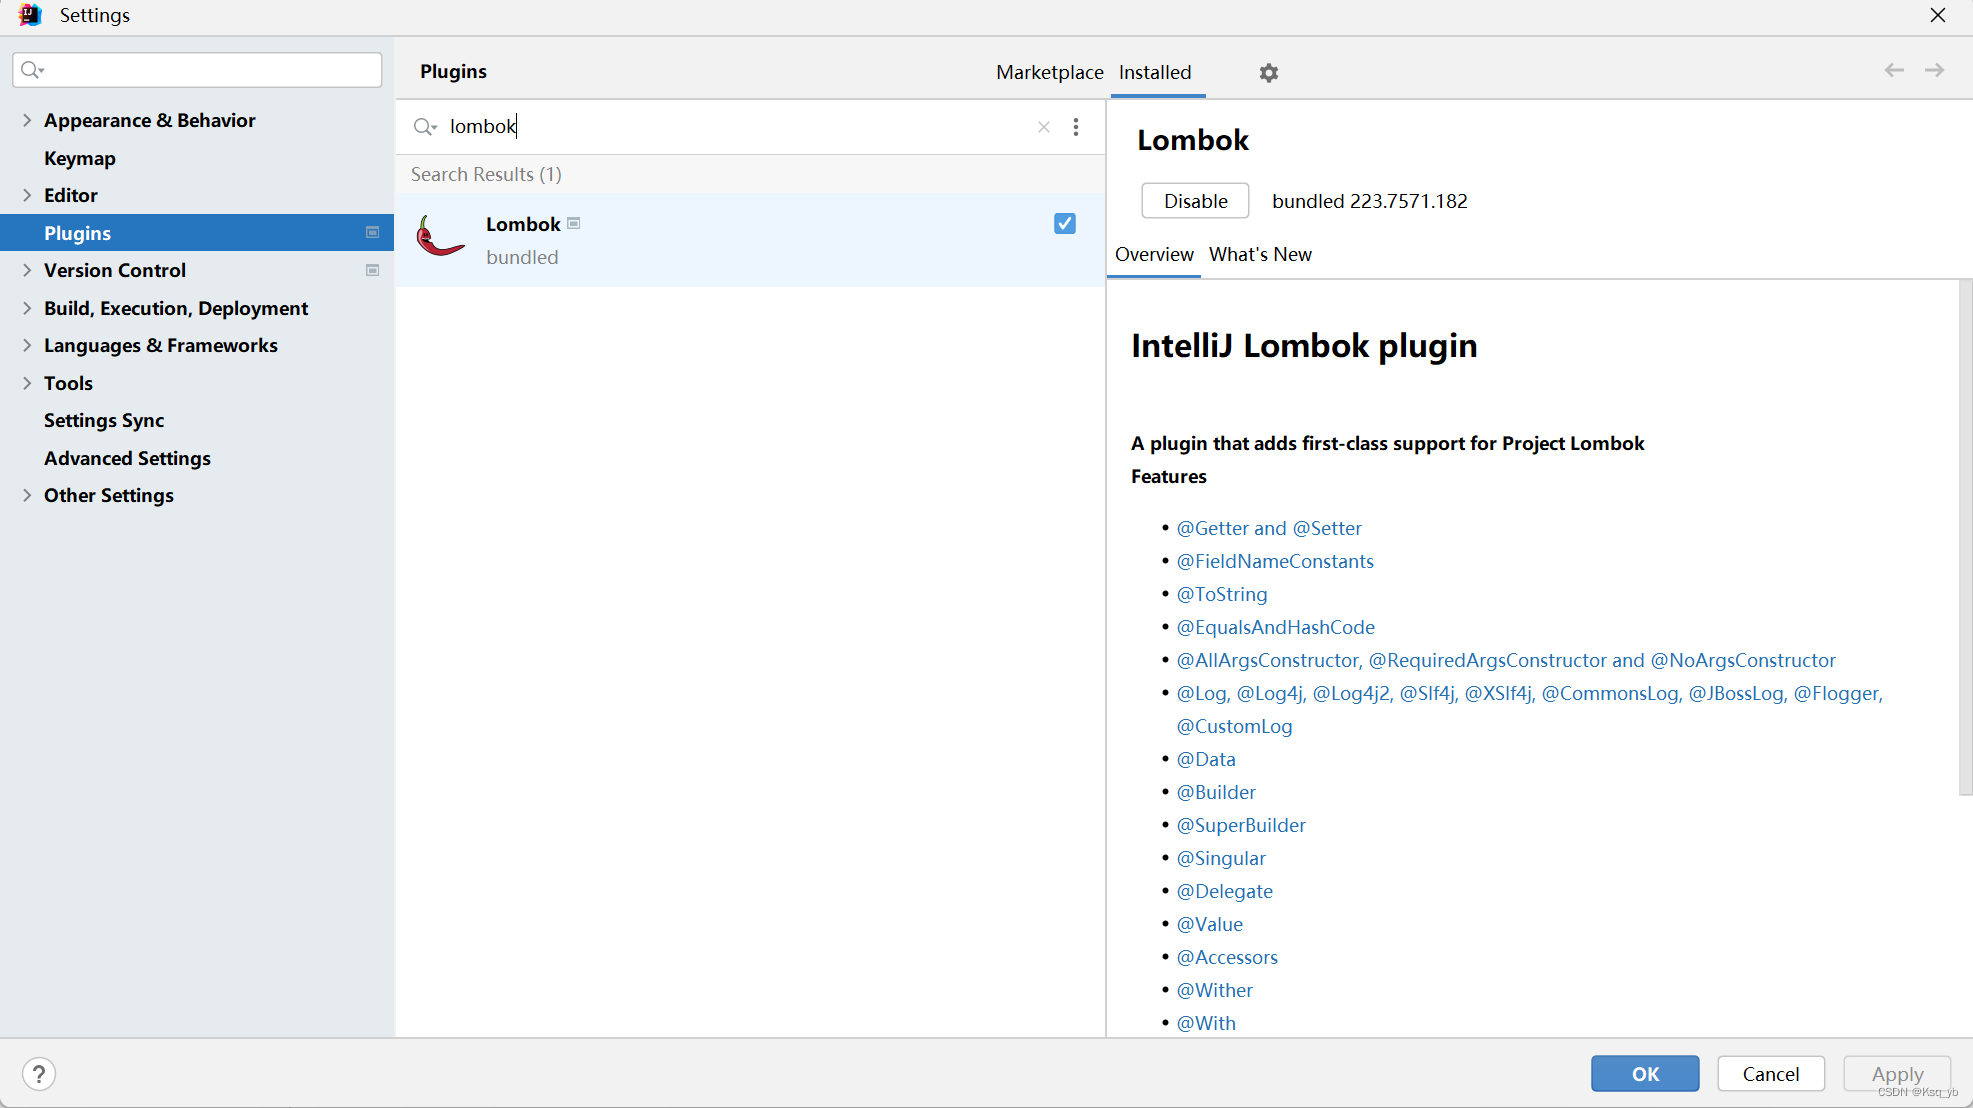
Task: Click the Version Control project-level settings icon
Action: coord(372,270)
